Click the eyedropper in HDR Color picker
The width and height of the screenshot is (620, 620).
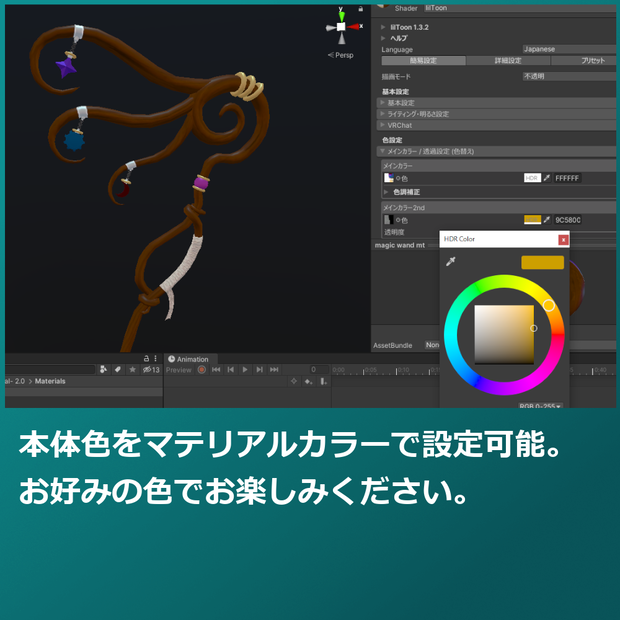[x=451, y=261]
